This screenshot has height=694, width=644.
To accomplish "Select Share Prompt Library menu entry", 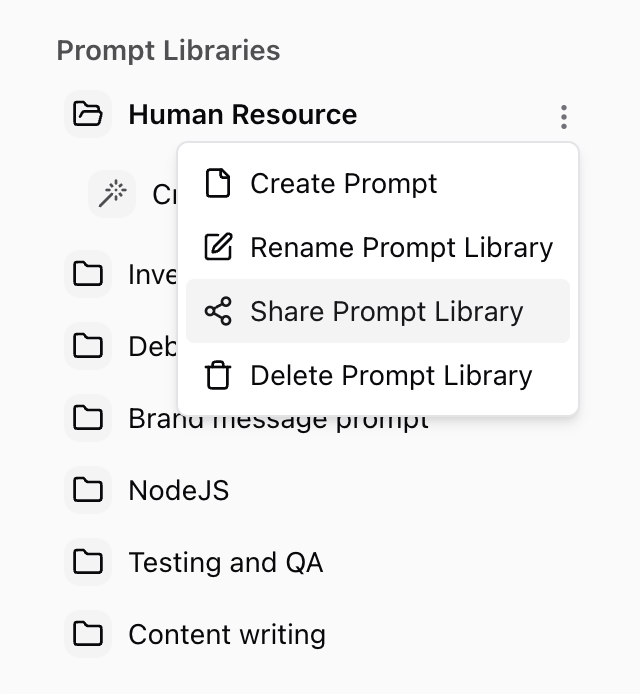I will tap(386, 311).
